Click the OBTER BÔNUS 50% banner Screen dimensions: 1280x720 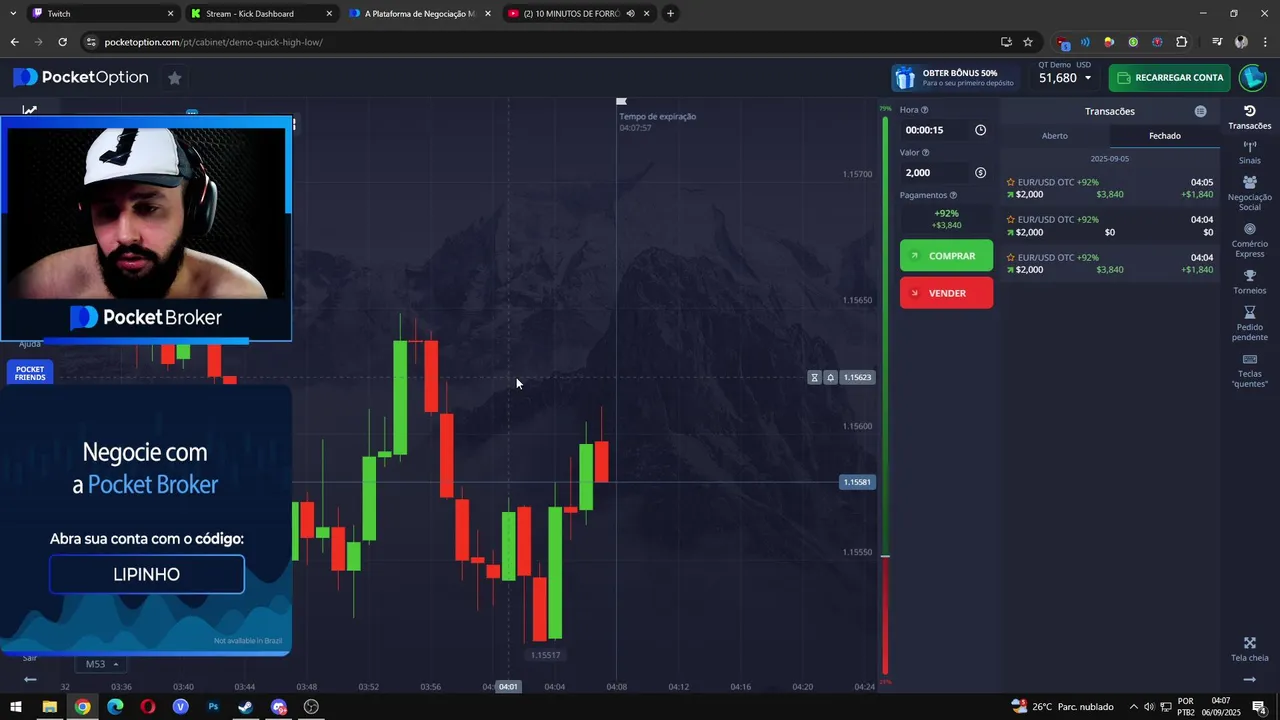point(954,78)
